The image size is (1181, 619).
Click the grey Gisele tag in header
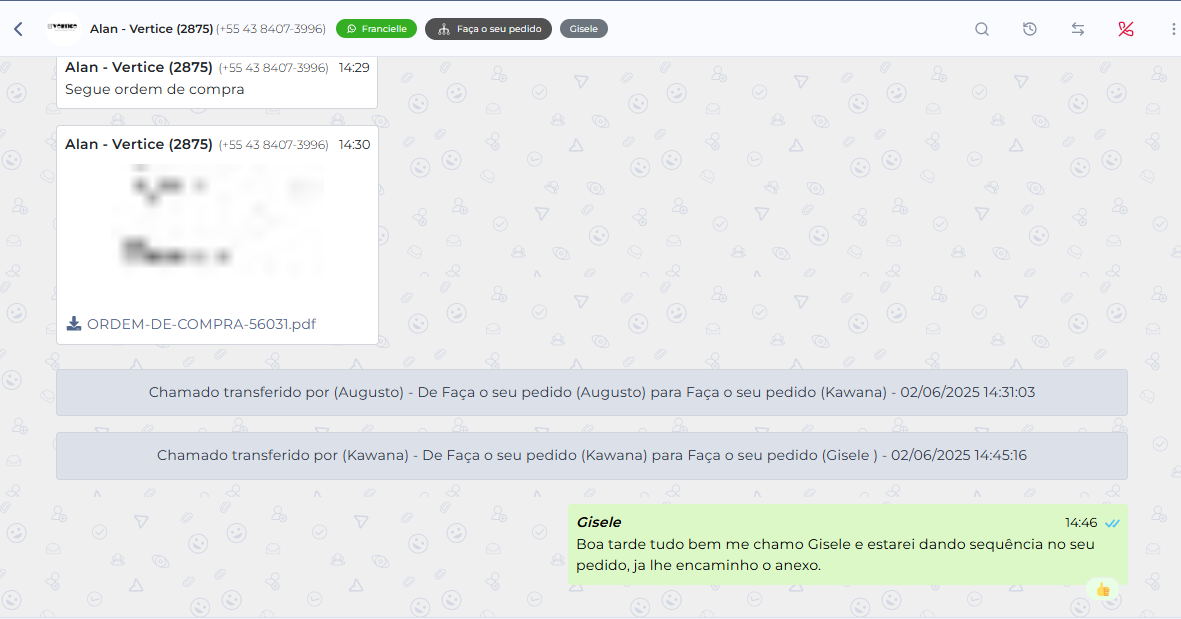tap(584, 29)
